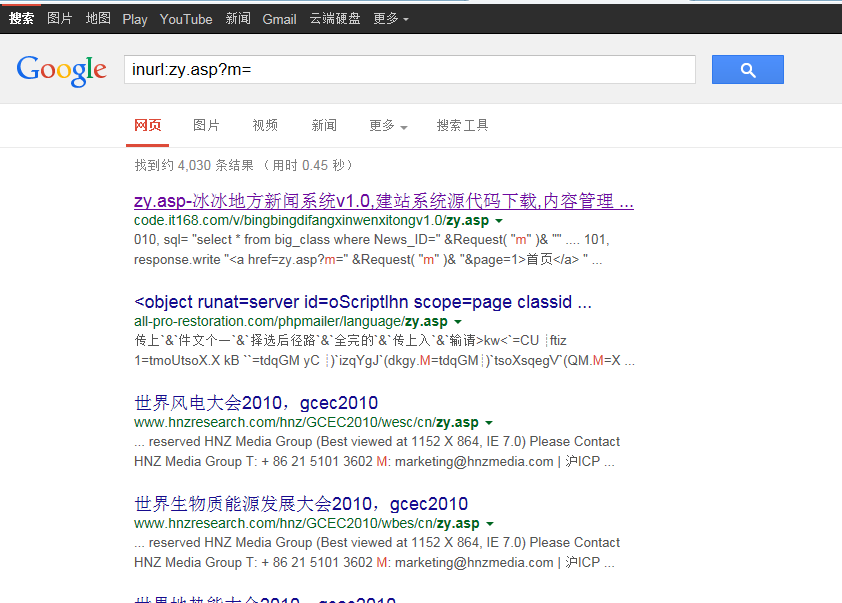This screenshot has width=842, height=603.
Task: Open 搜索 in the top black bar
Action: [21, 19]
